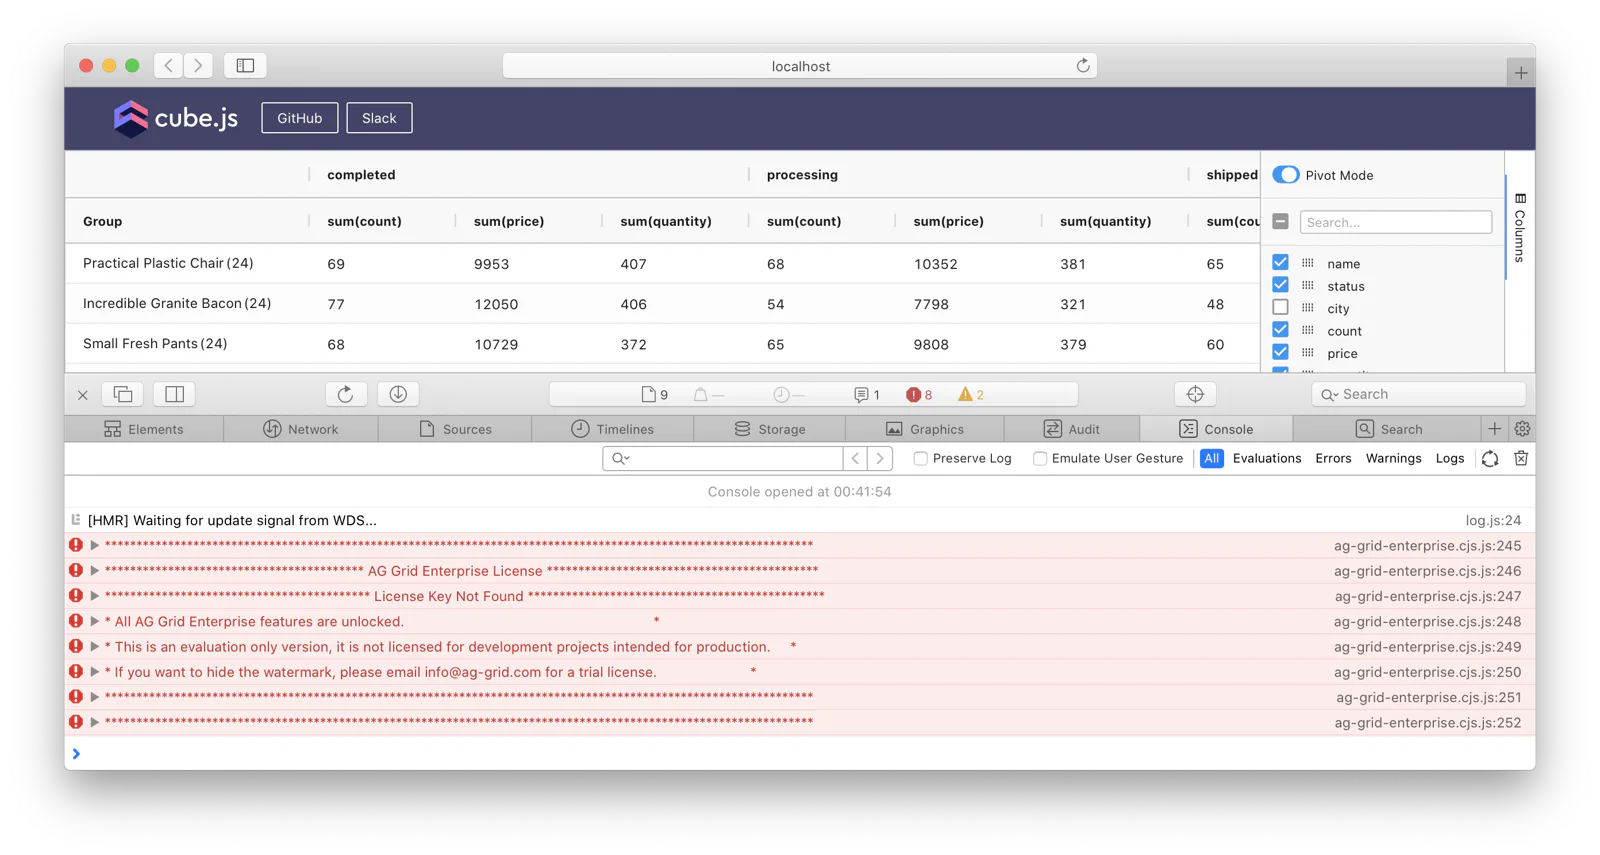Screen dimensions: 1600x855
Task: Expand the error at ag-grid-enterprise.cjs.js:251
Action: pyautogui.click(x=95, y=697)
